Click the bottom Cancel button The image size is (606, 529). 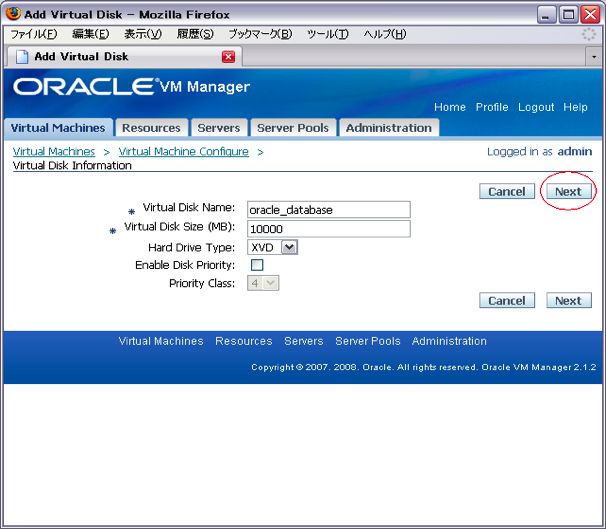coord(507,300)
